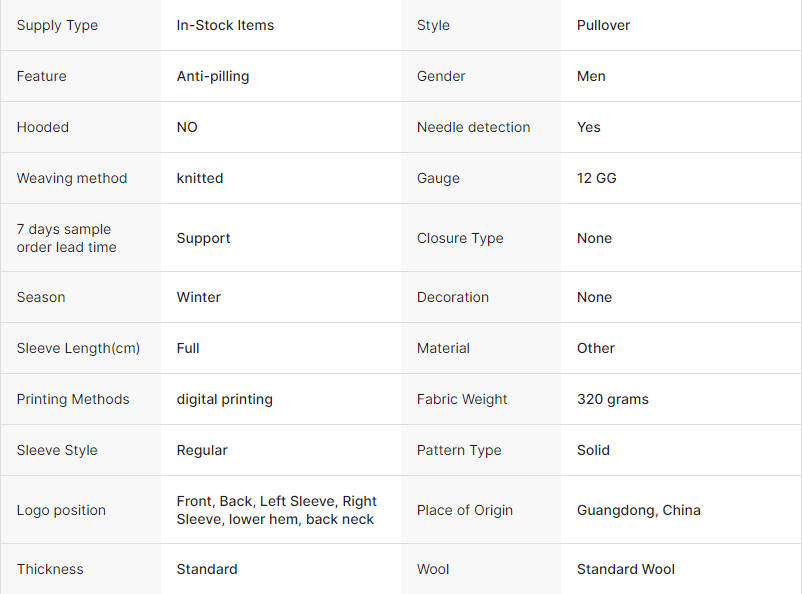Image resolution: width=802 pixels, height=594 pixels.
Task: Select the Logo position value text
Action: [x=277, y=510]
